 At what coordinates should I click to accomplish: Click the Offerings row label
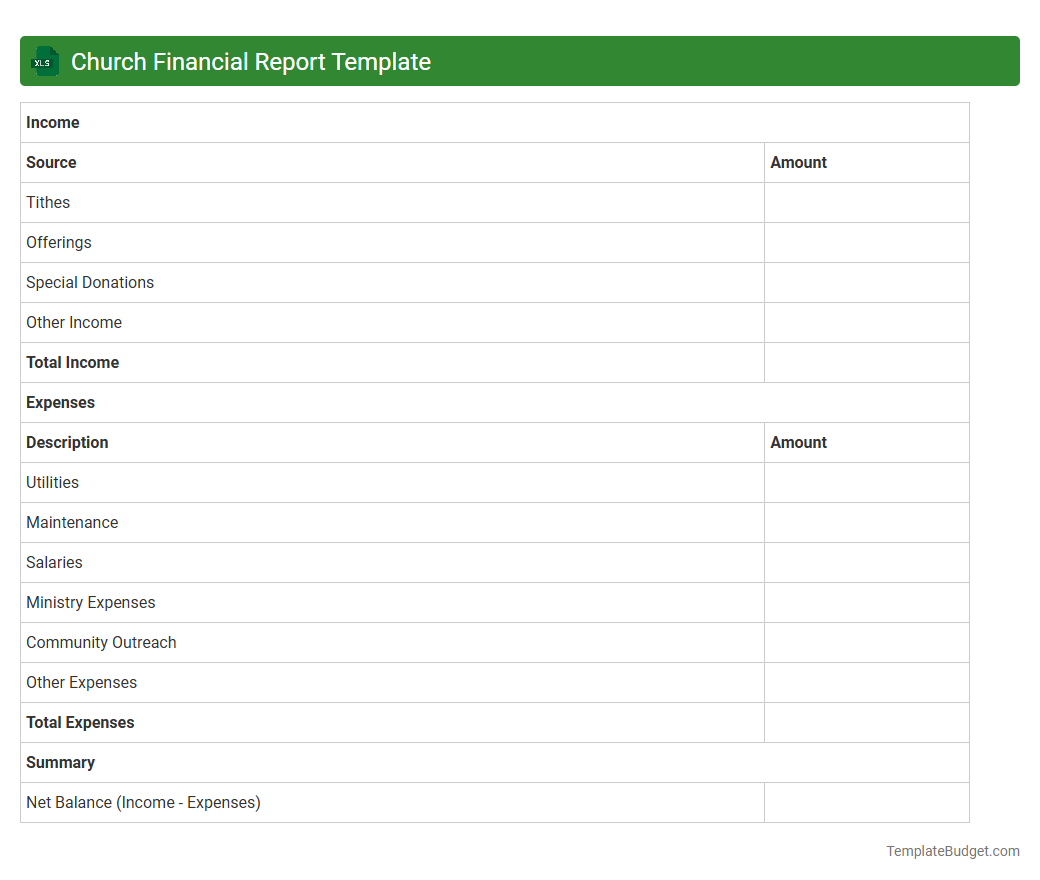point(58,242)
